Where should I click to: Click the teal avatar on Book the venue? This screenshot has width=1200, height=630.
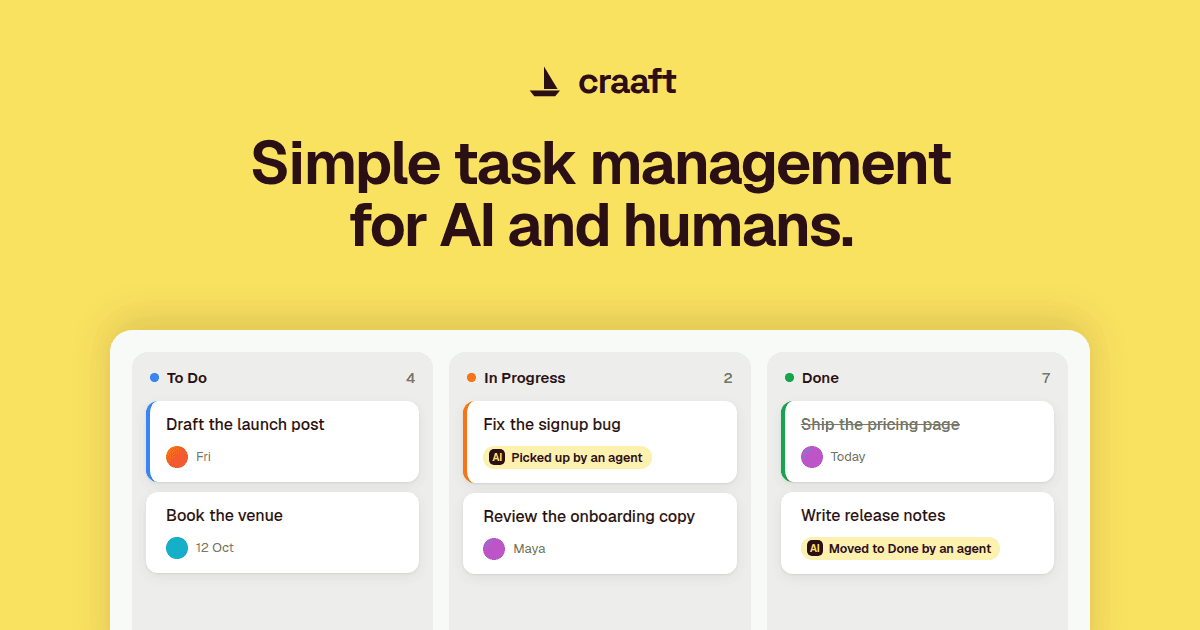pos(177,548)
